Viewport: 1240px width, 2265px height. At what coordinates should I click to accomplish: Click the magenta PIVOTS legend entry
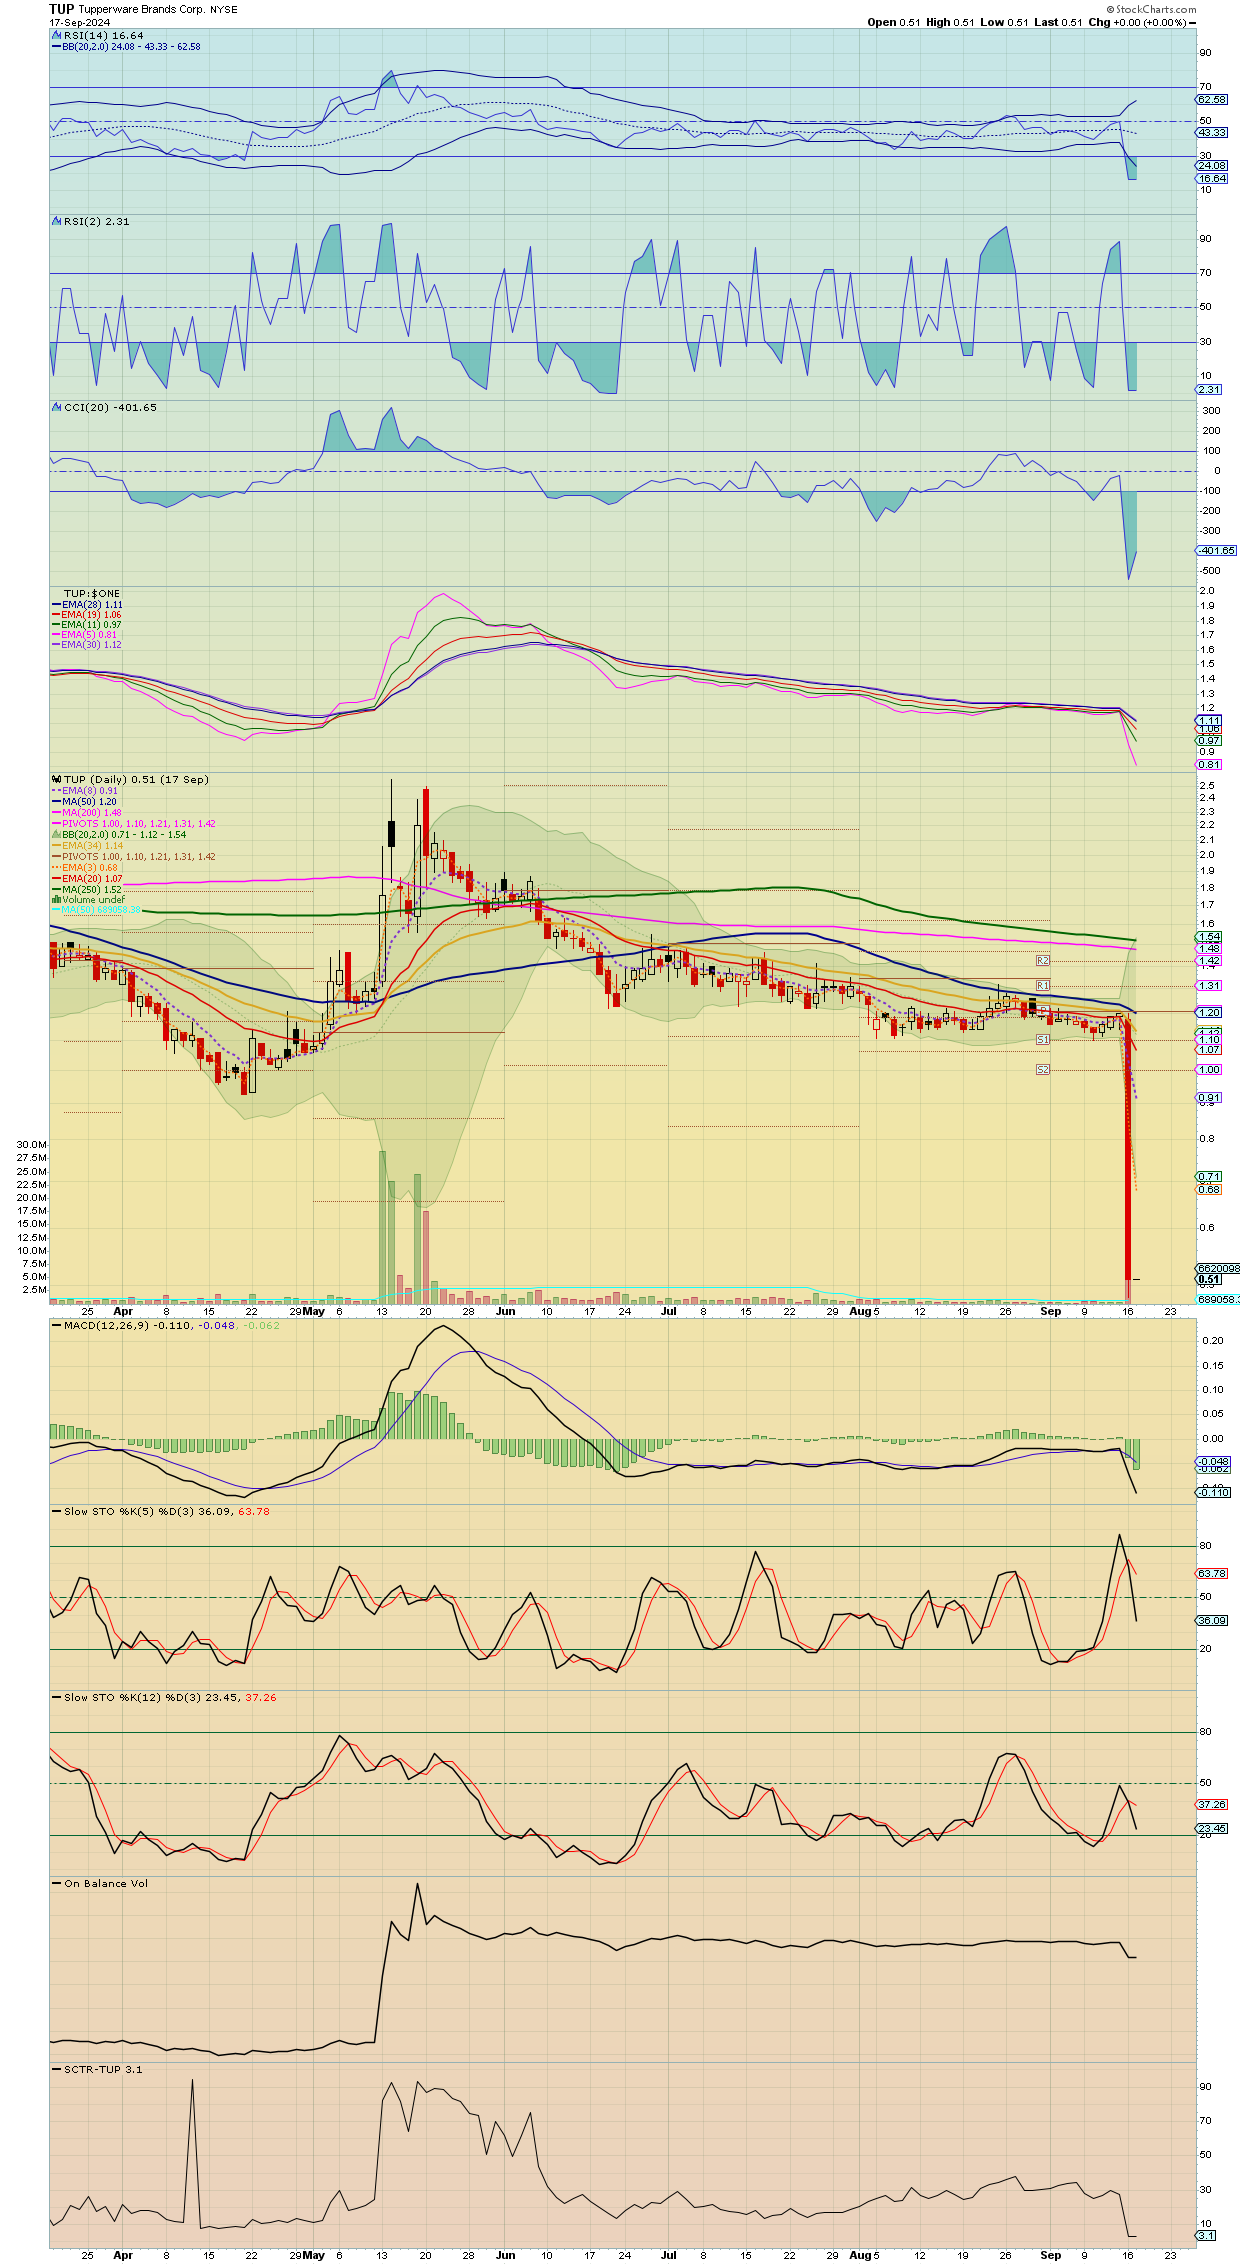(134, 823)
